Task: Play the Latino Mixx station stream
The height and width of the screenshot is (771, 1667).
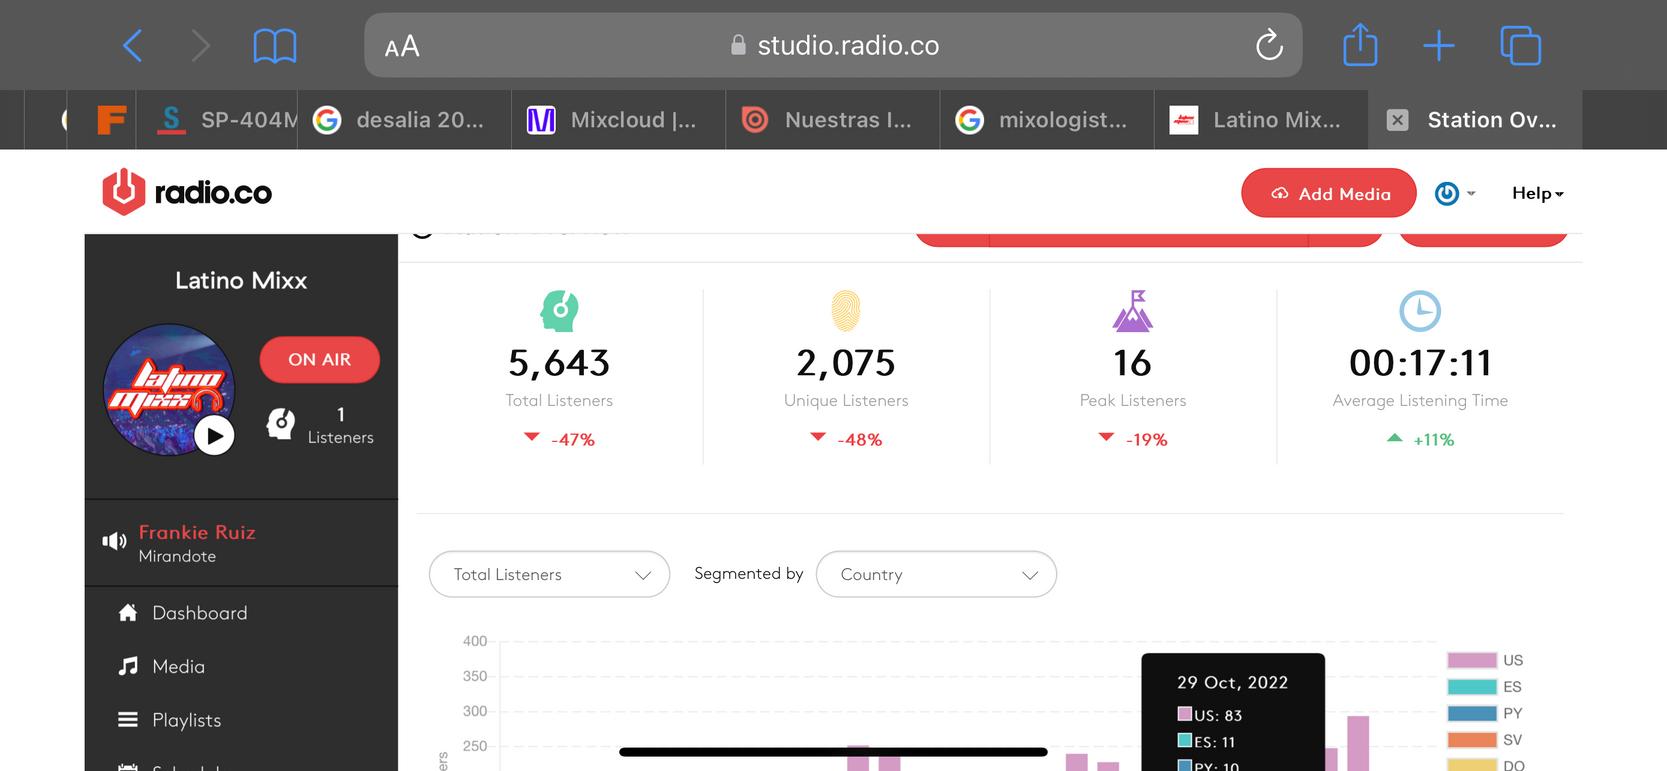Action: (x=214, y=436)
